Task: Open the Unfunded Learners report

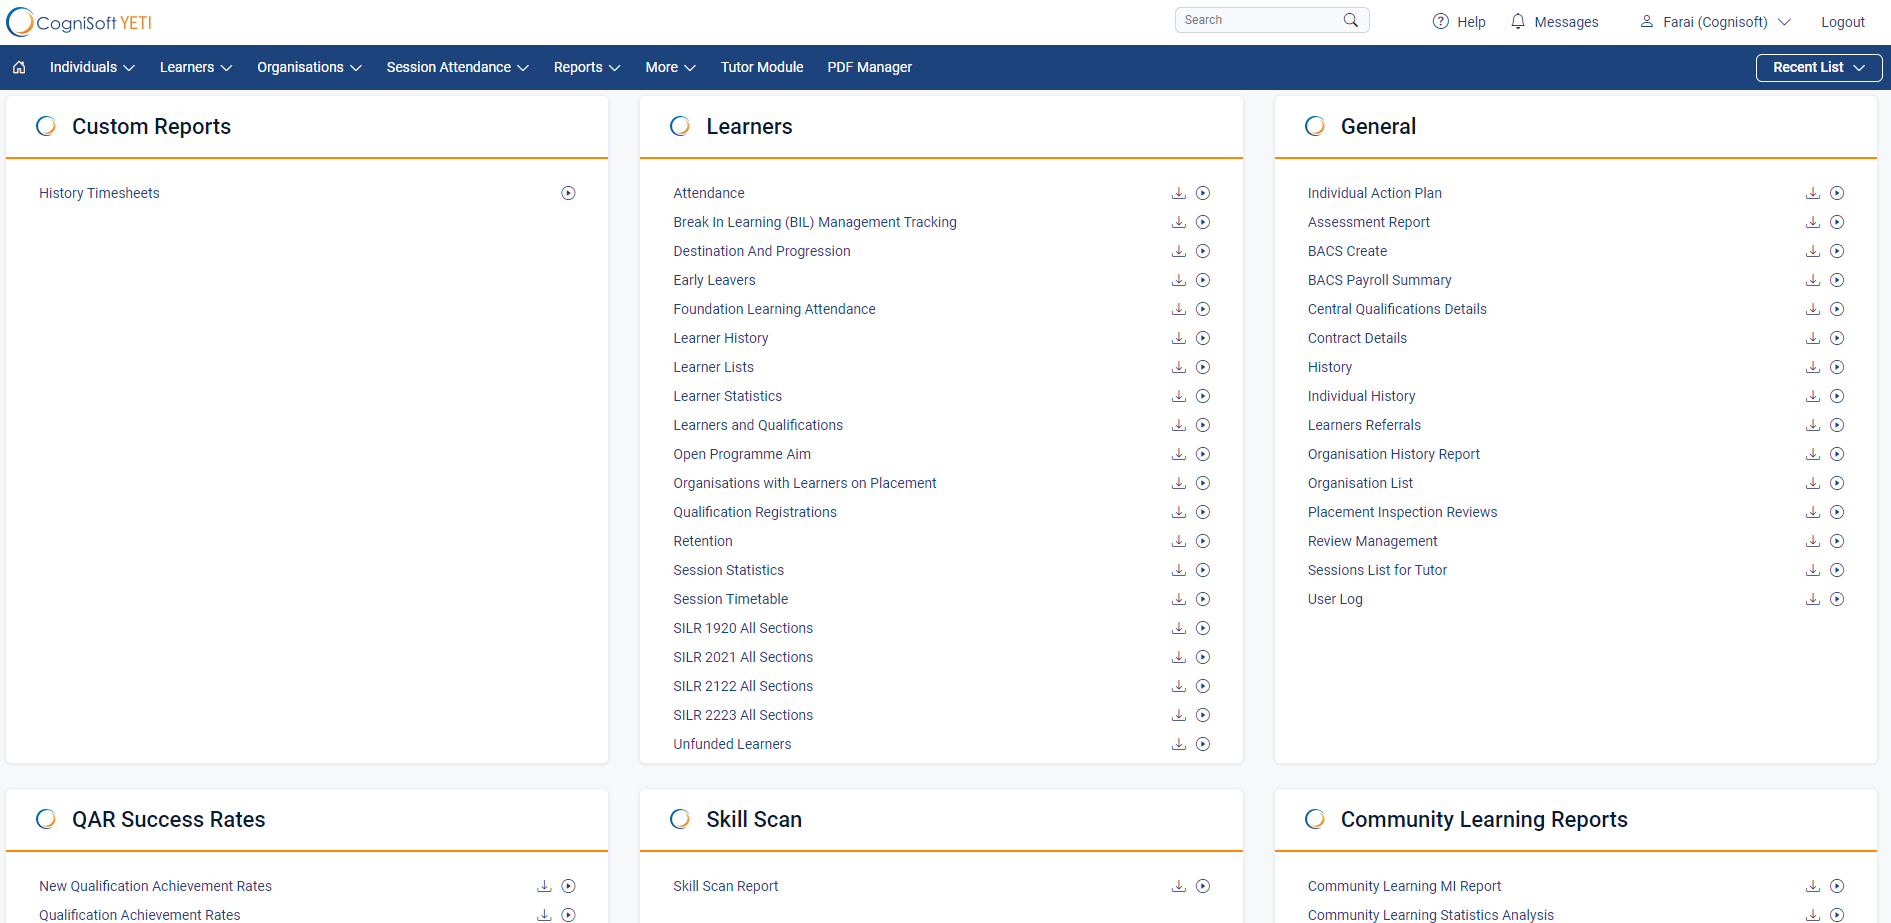Action: 732,744
